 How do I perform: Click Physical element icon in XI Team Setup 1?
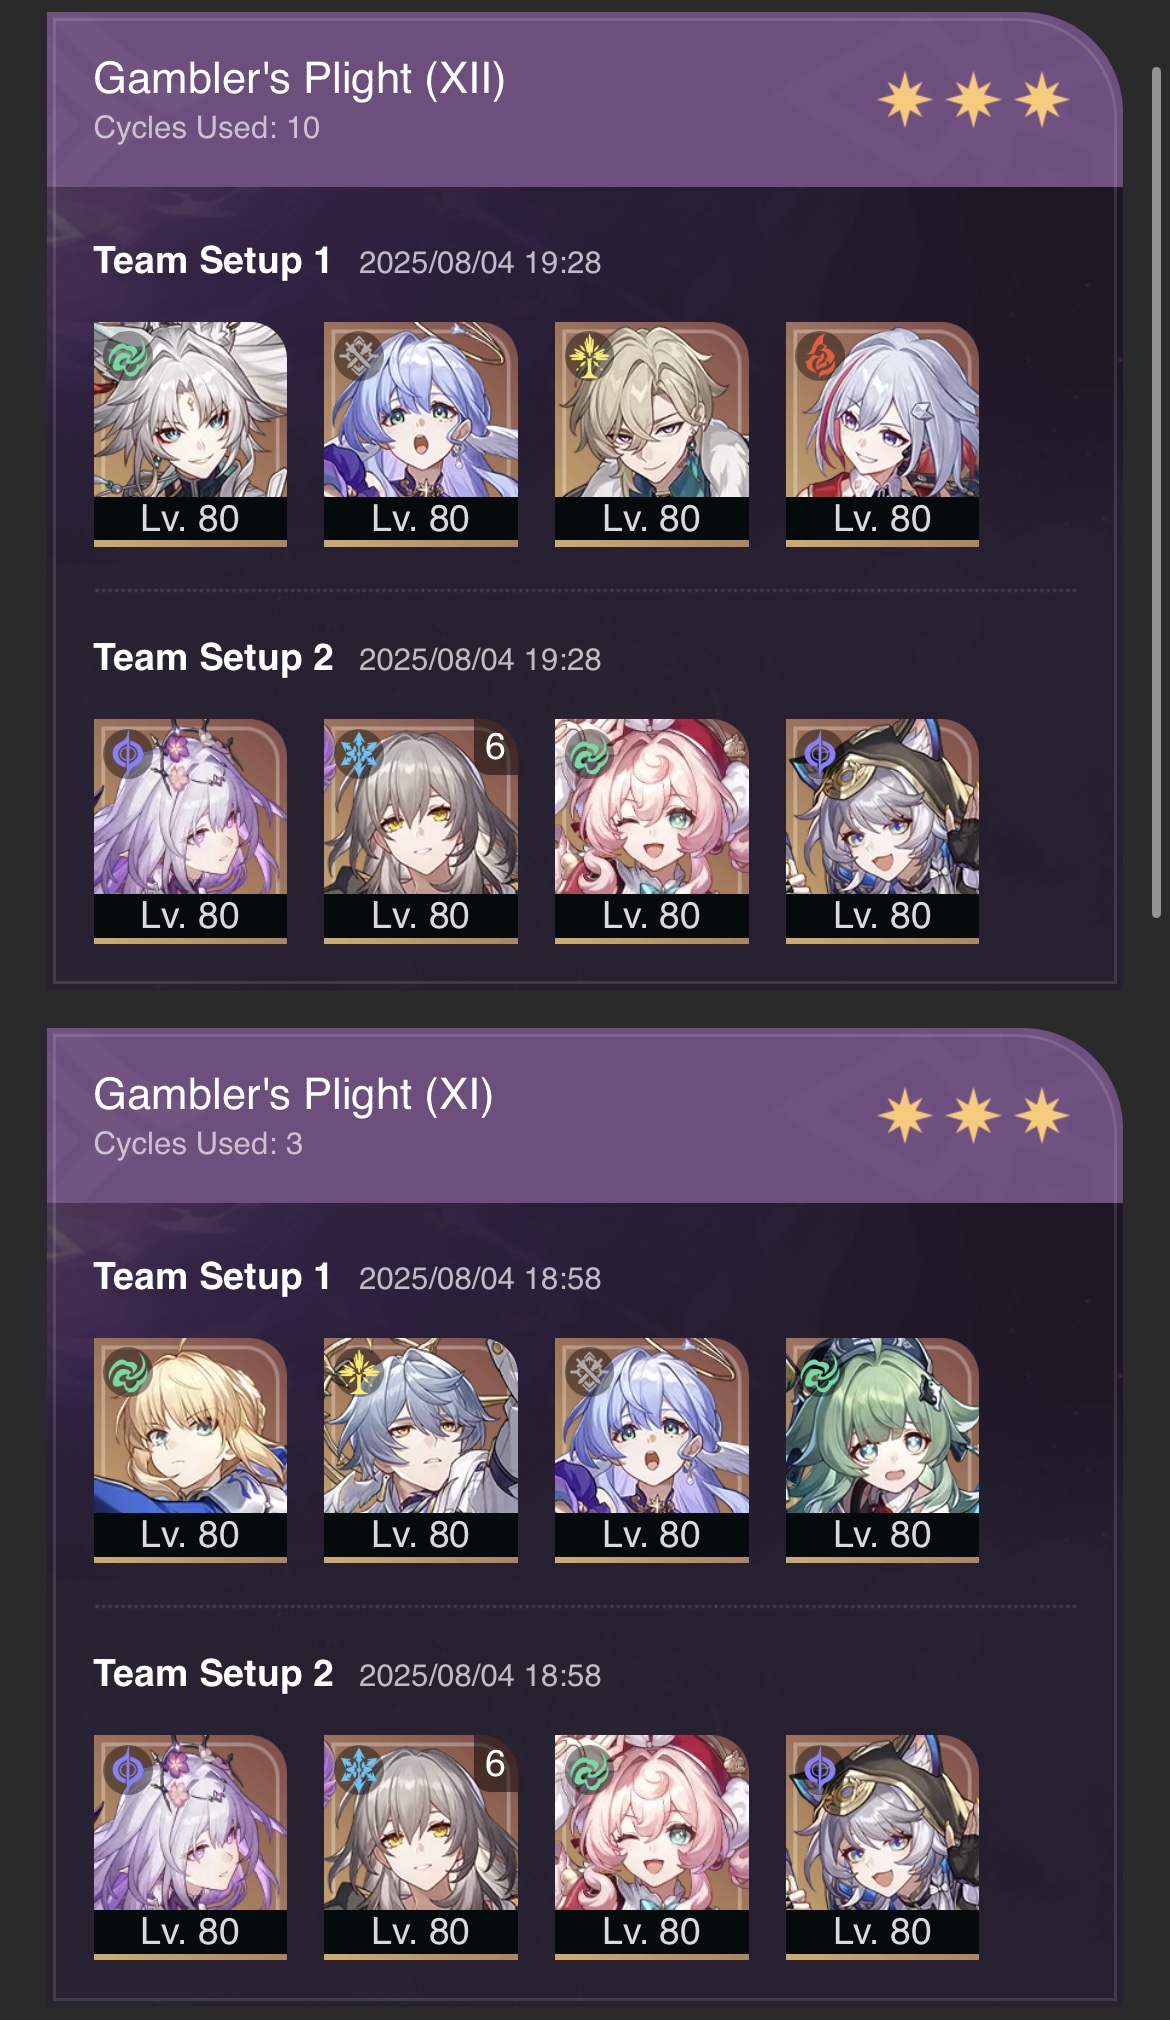pos(588,1372)
